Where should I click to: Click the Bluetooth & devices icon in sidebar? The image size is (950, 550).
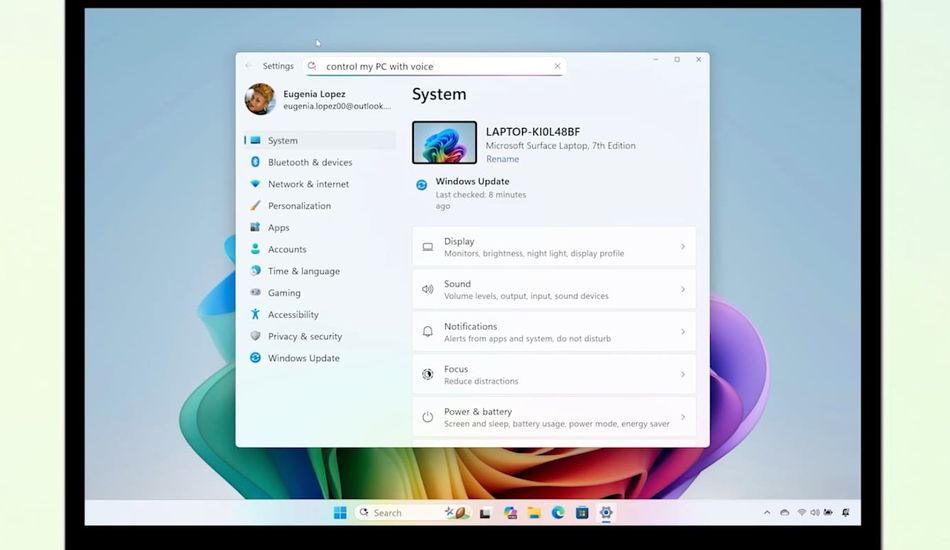tap(255, 162)
